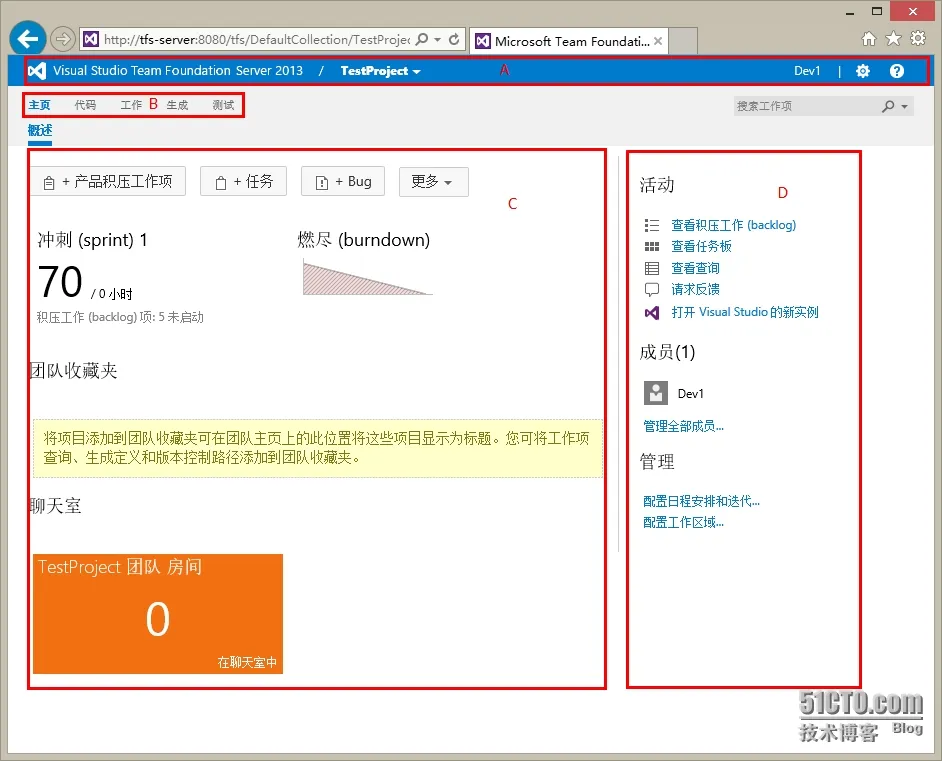Select the 代码 navigation tab

click(85, 105)
